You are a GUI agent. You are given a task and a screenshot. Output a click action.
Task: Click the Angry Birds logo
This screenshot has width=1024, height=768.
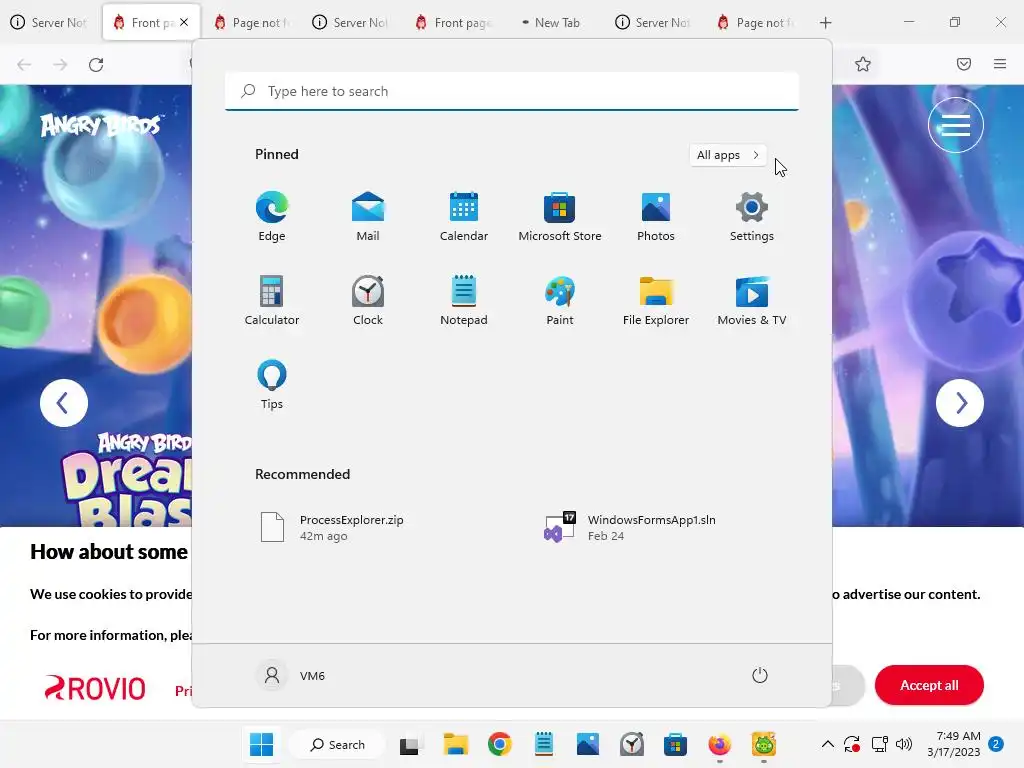101,125
